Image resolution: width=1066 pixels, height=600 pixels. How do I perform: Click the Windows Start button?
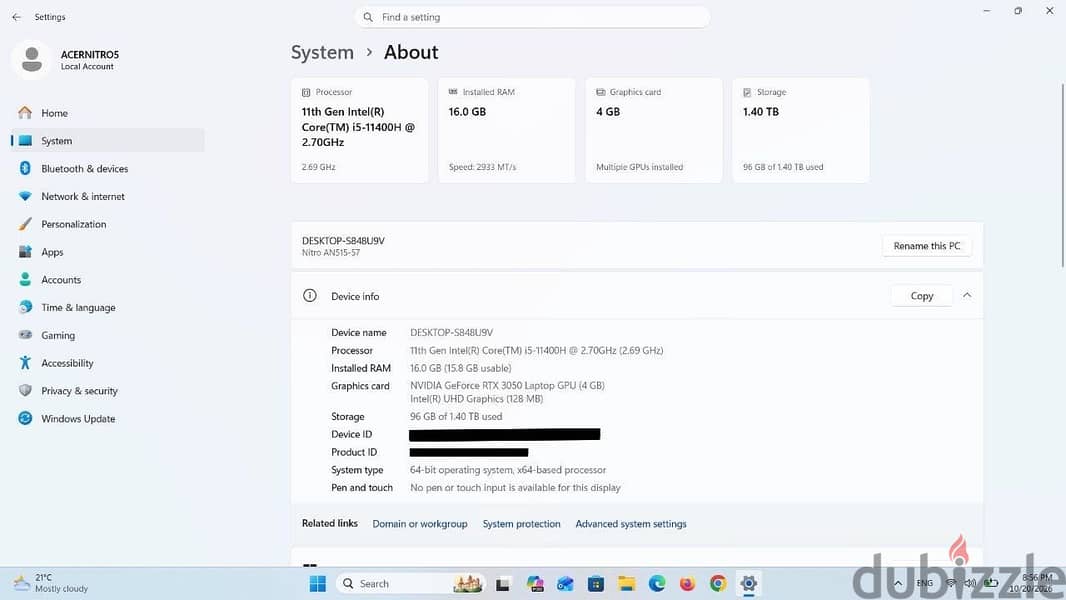click(x=317, y=584)
